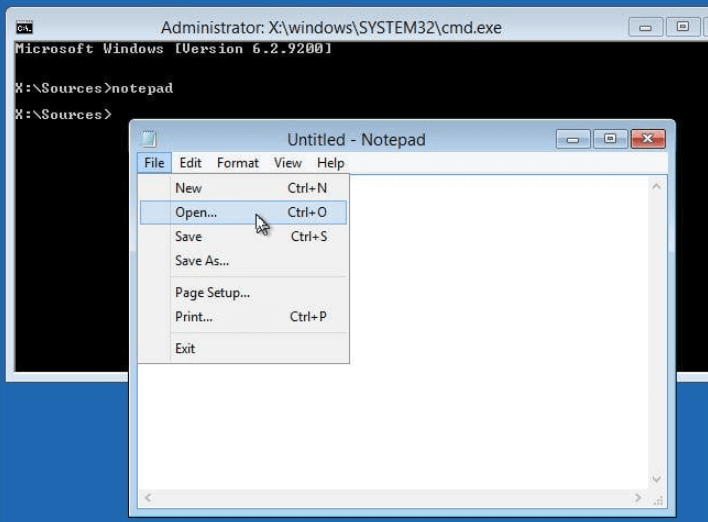The width and height of the screenshot is (708, 522).
Task: Choose Save in the File menu
Action: pyautogui.click(x=243, y=236)
